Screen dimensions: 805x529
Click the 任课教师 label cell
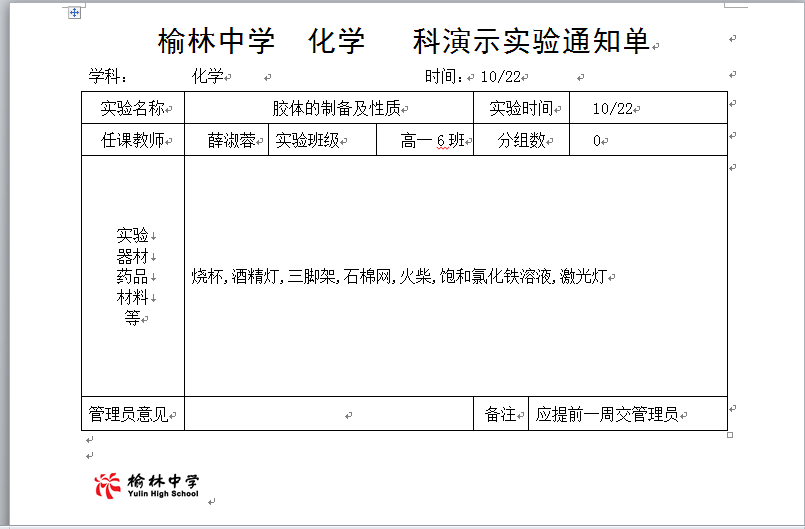(x=133, y=140)
